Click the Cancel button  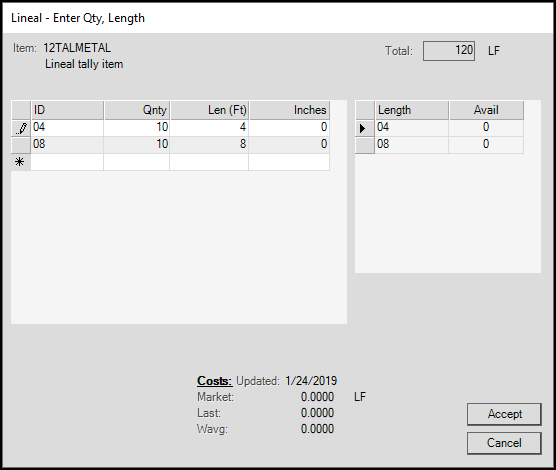tap(504, 443)
